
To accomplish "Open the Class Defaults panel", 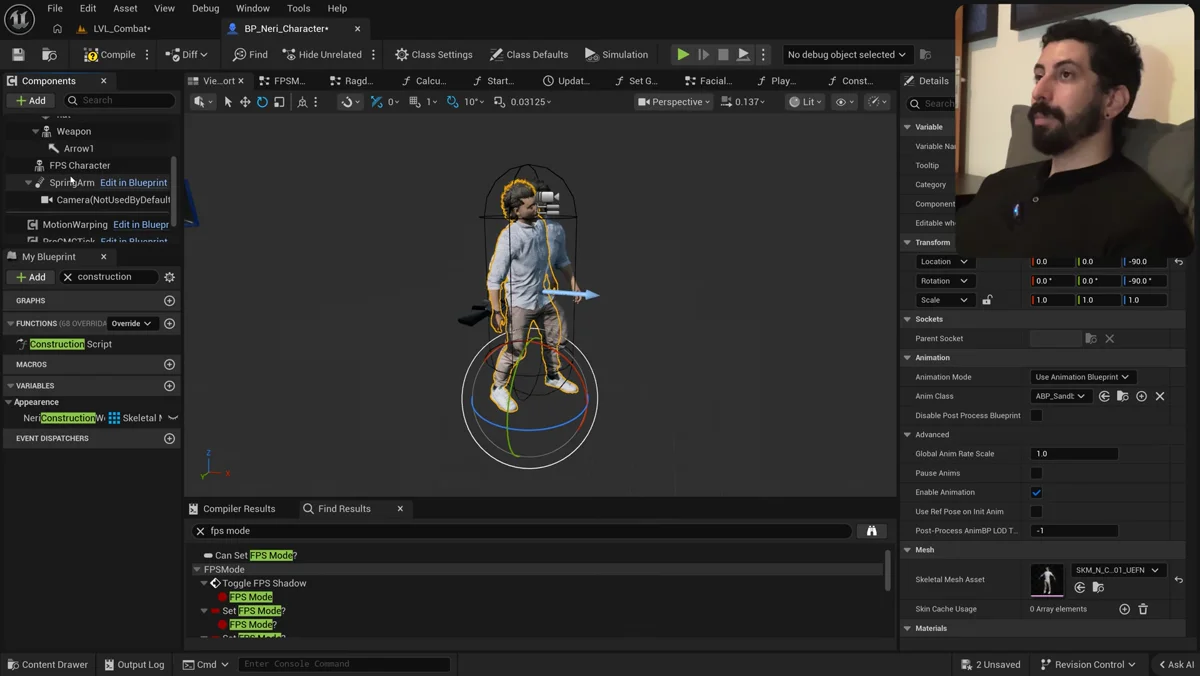I will pos(529,55).
